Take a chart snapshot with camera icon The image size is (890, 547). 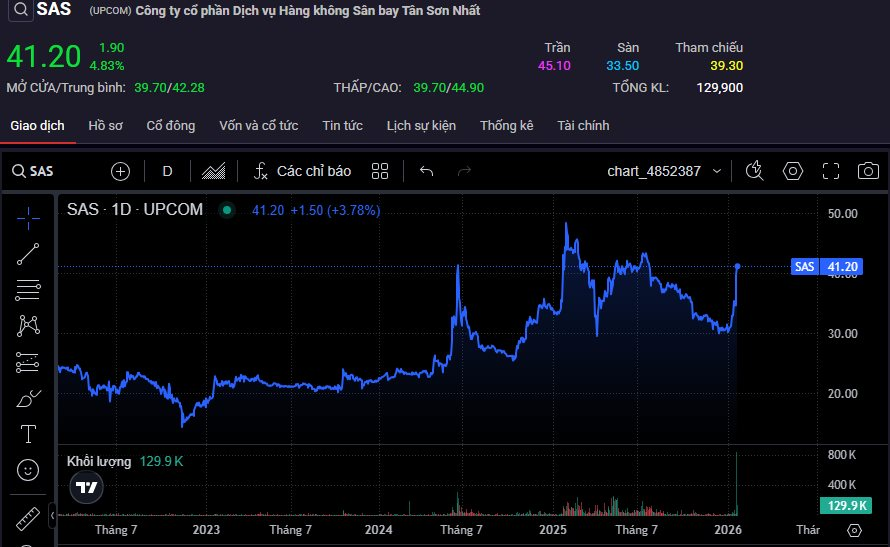868,171
